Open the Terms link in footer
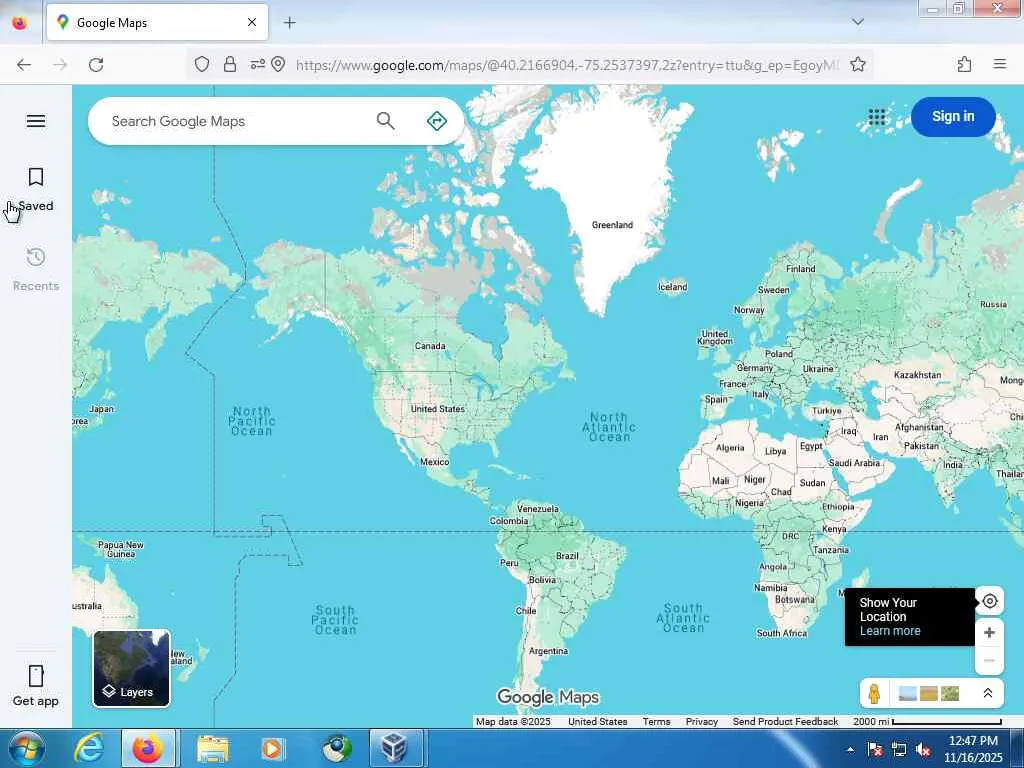Screen dimensions: 1024x768 point(656,722)
